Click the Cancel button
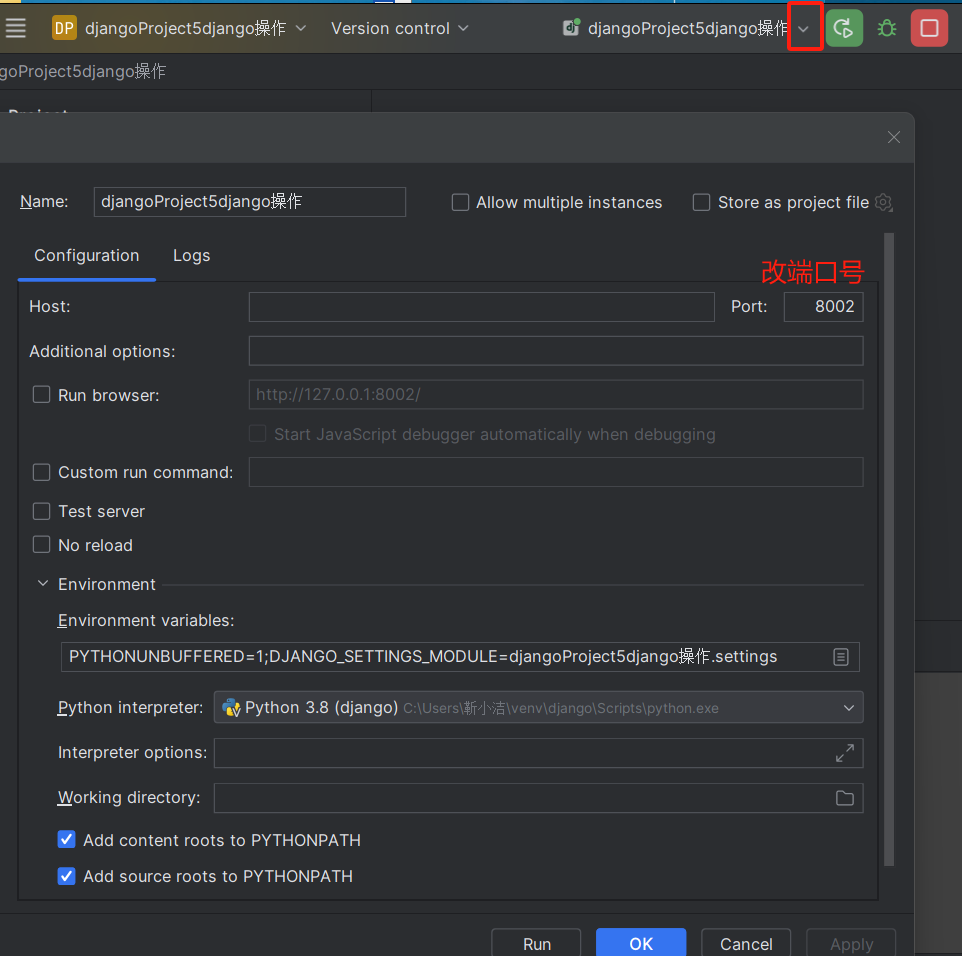Image resolution: width=962 pixels, height=956 pixels. pos(746,943)
